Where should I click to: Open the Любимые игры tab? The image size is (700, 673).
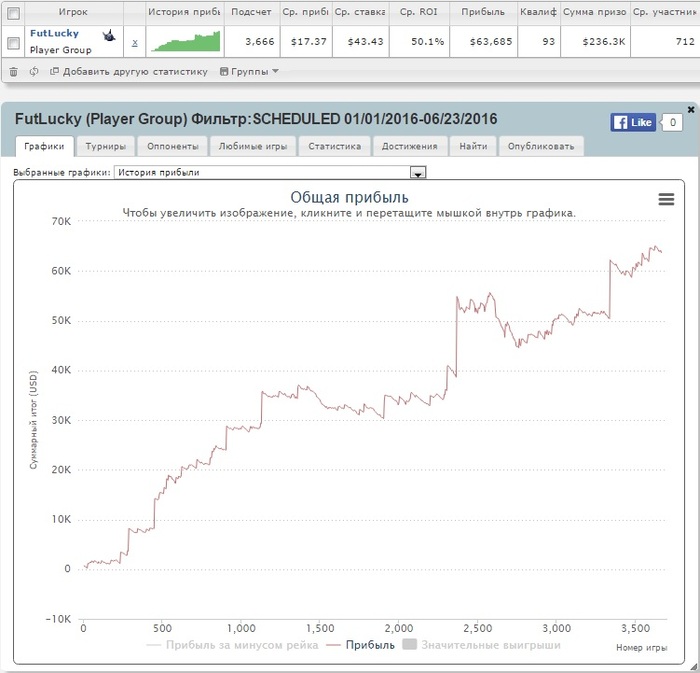point(253,146)
